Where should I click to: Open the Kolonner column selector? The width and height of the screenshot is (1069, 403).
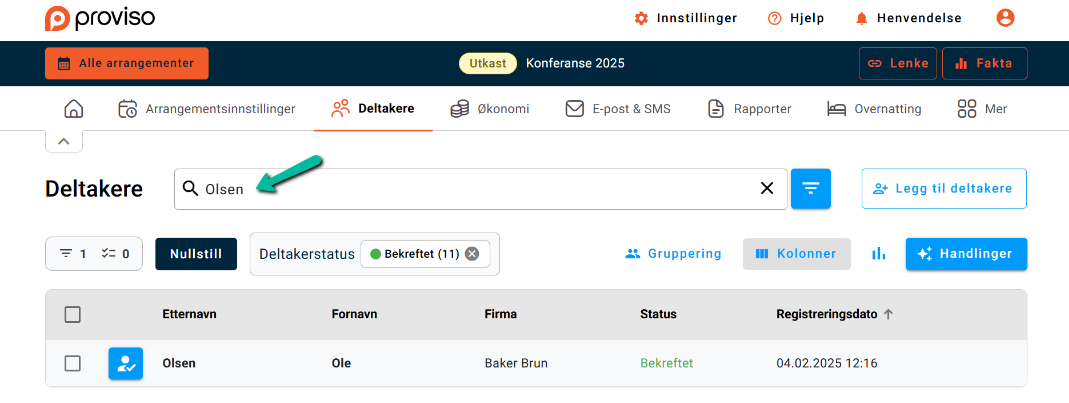796,254
